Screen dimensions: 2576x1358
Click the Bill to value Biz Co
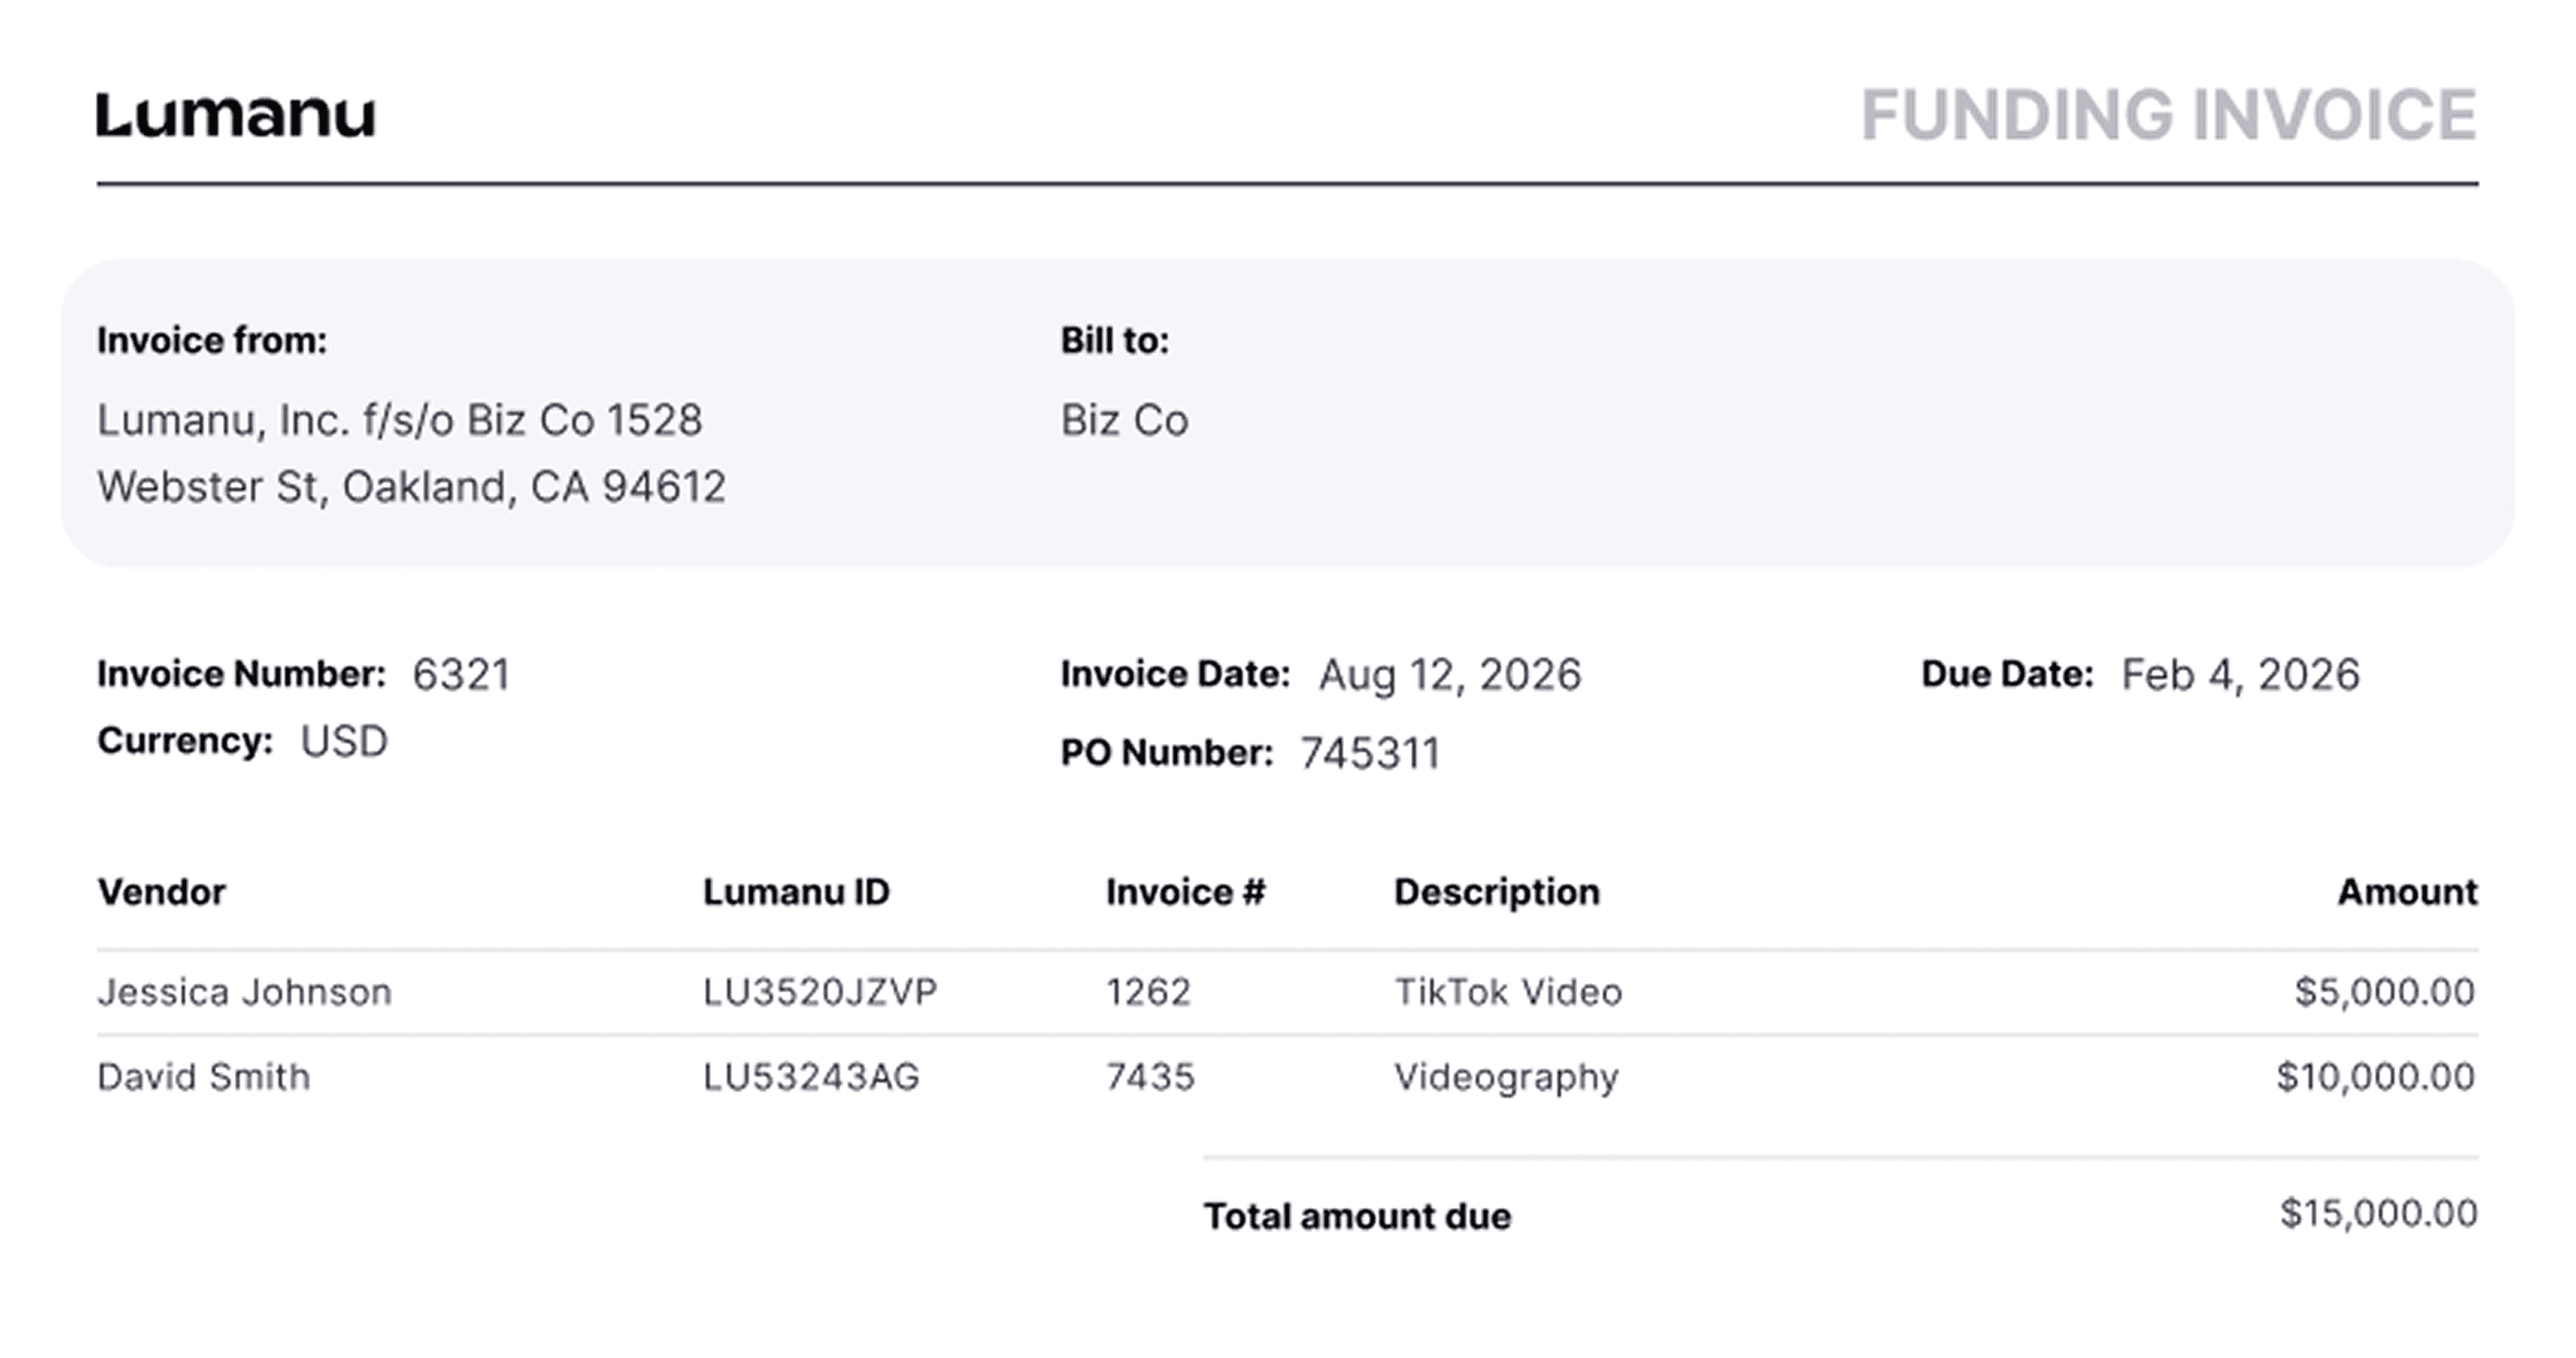[1124, 420]
